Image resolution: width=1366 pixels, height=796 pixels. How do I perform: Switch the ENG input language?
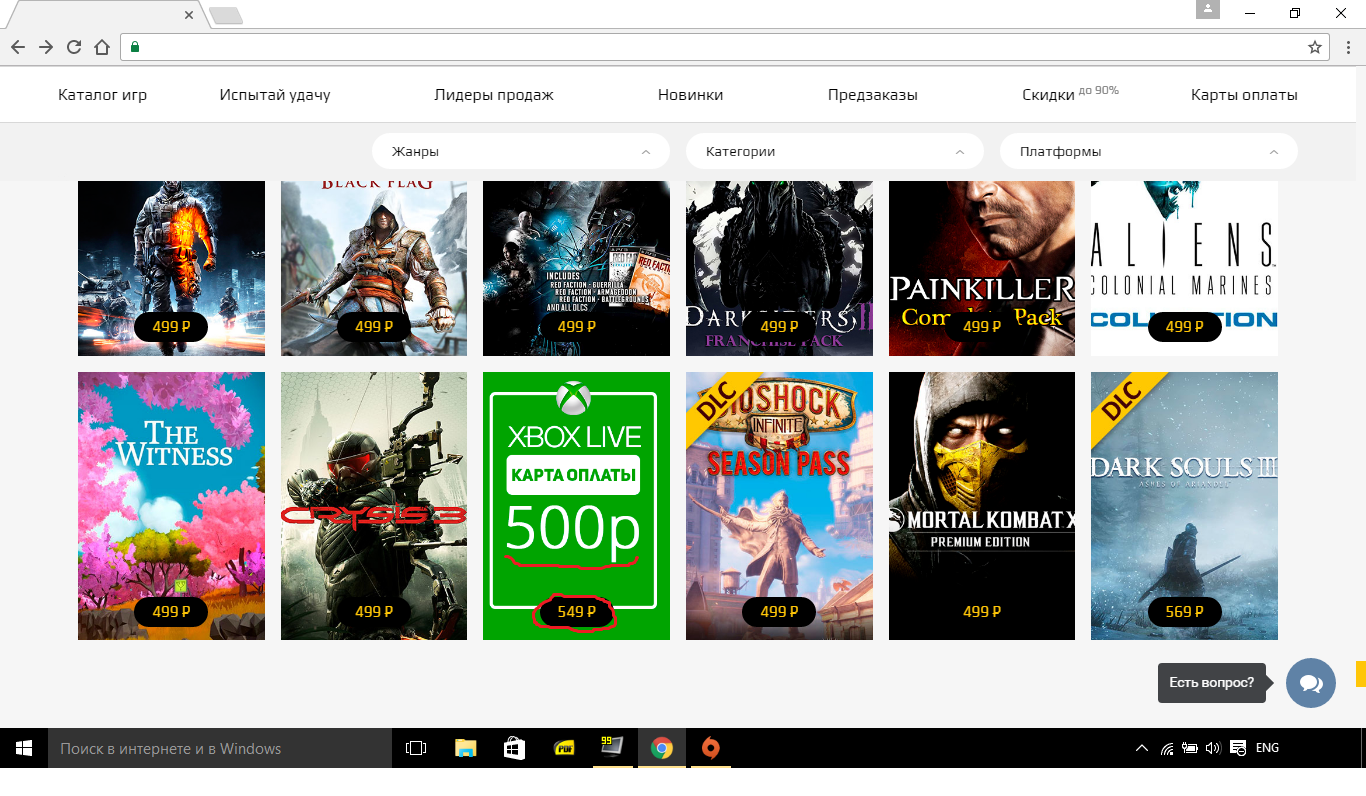(1267, 748)
